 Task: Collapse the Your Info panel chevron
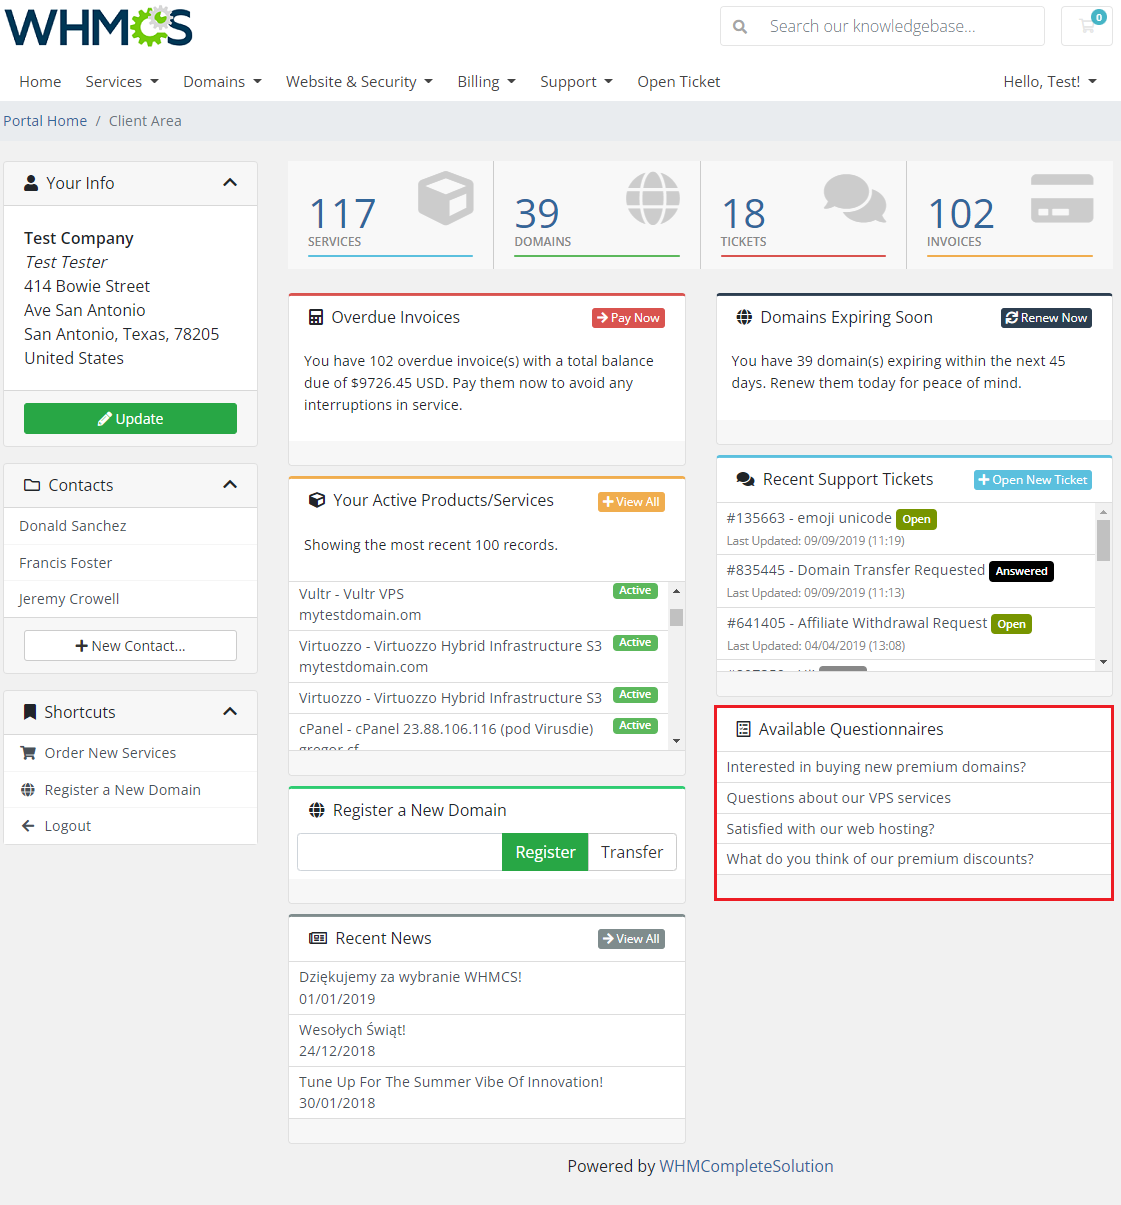click(230, 183)
